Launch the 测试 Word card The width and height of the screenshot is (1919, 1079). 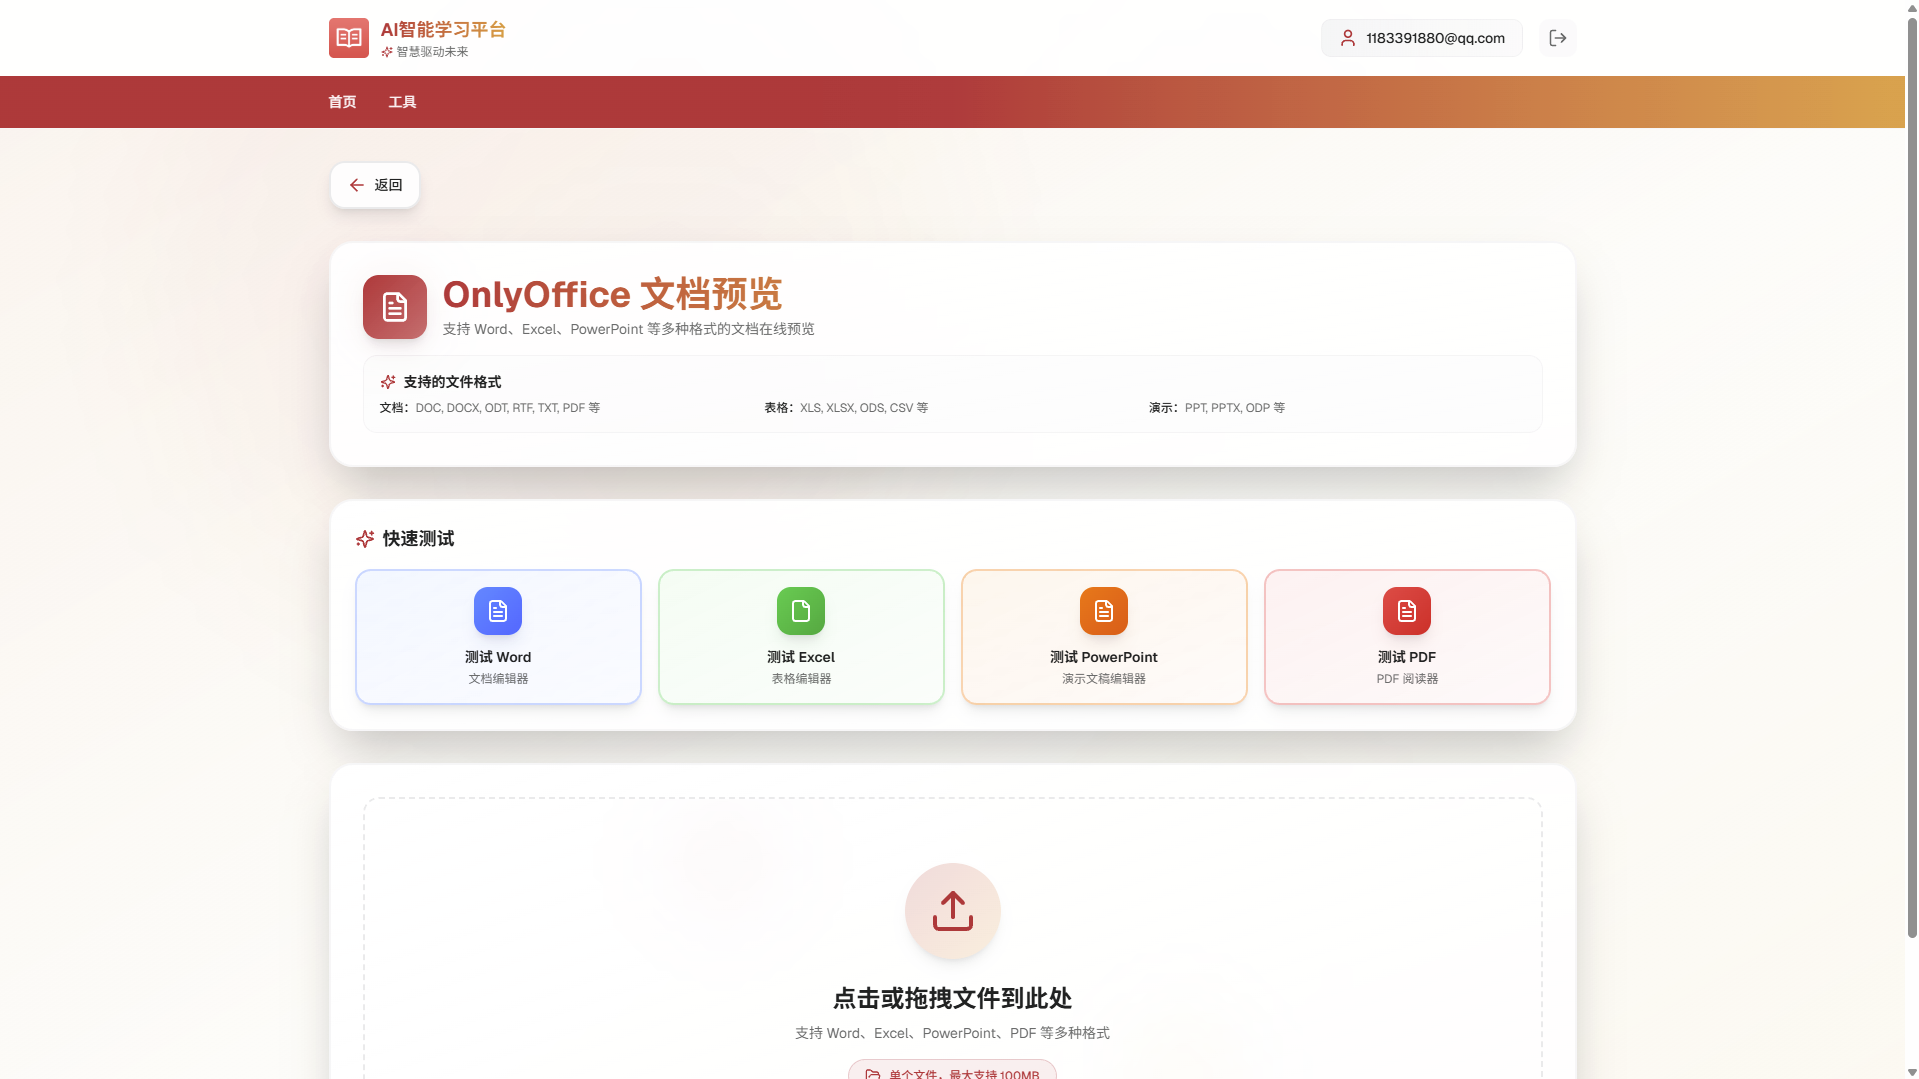tap(498, 637)
